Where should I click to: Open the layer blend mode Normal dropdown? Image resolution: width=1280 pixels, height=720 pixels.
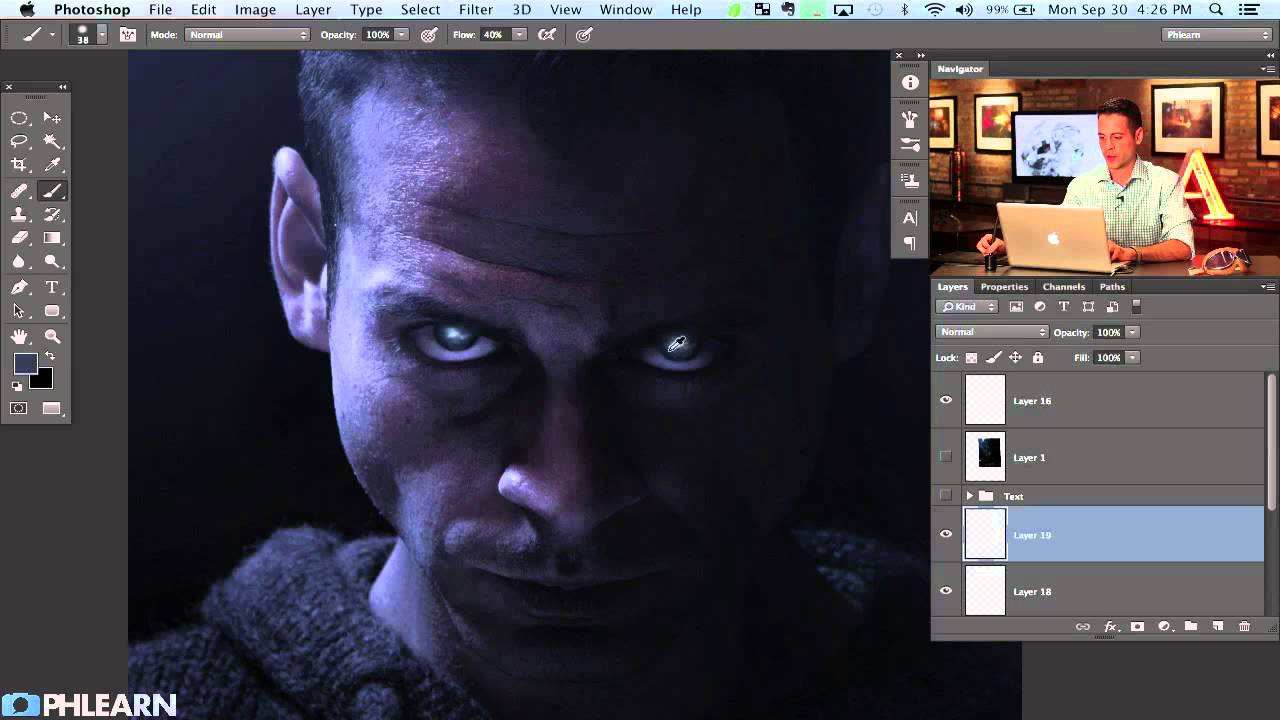click(x=992, y=332)
